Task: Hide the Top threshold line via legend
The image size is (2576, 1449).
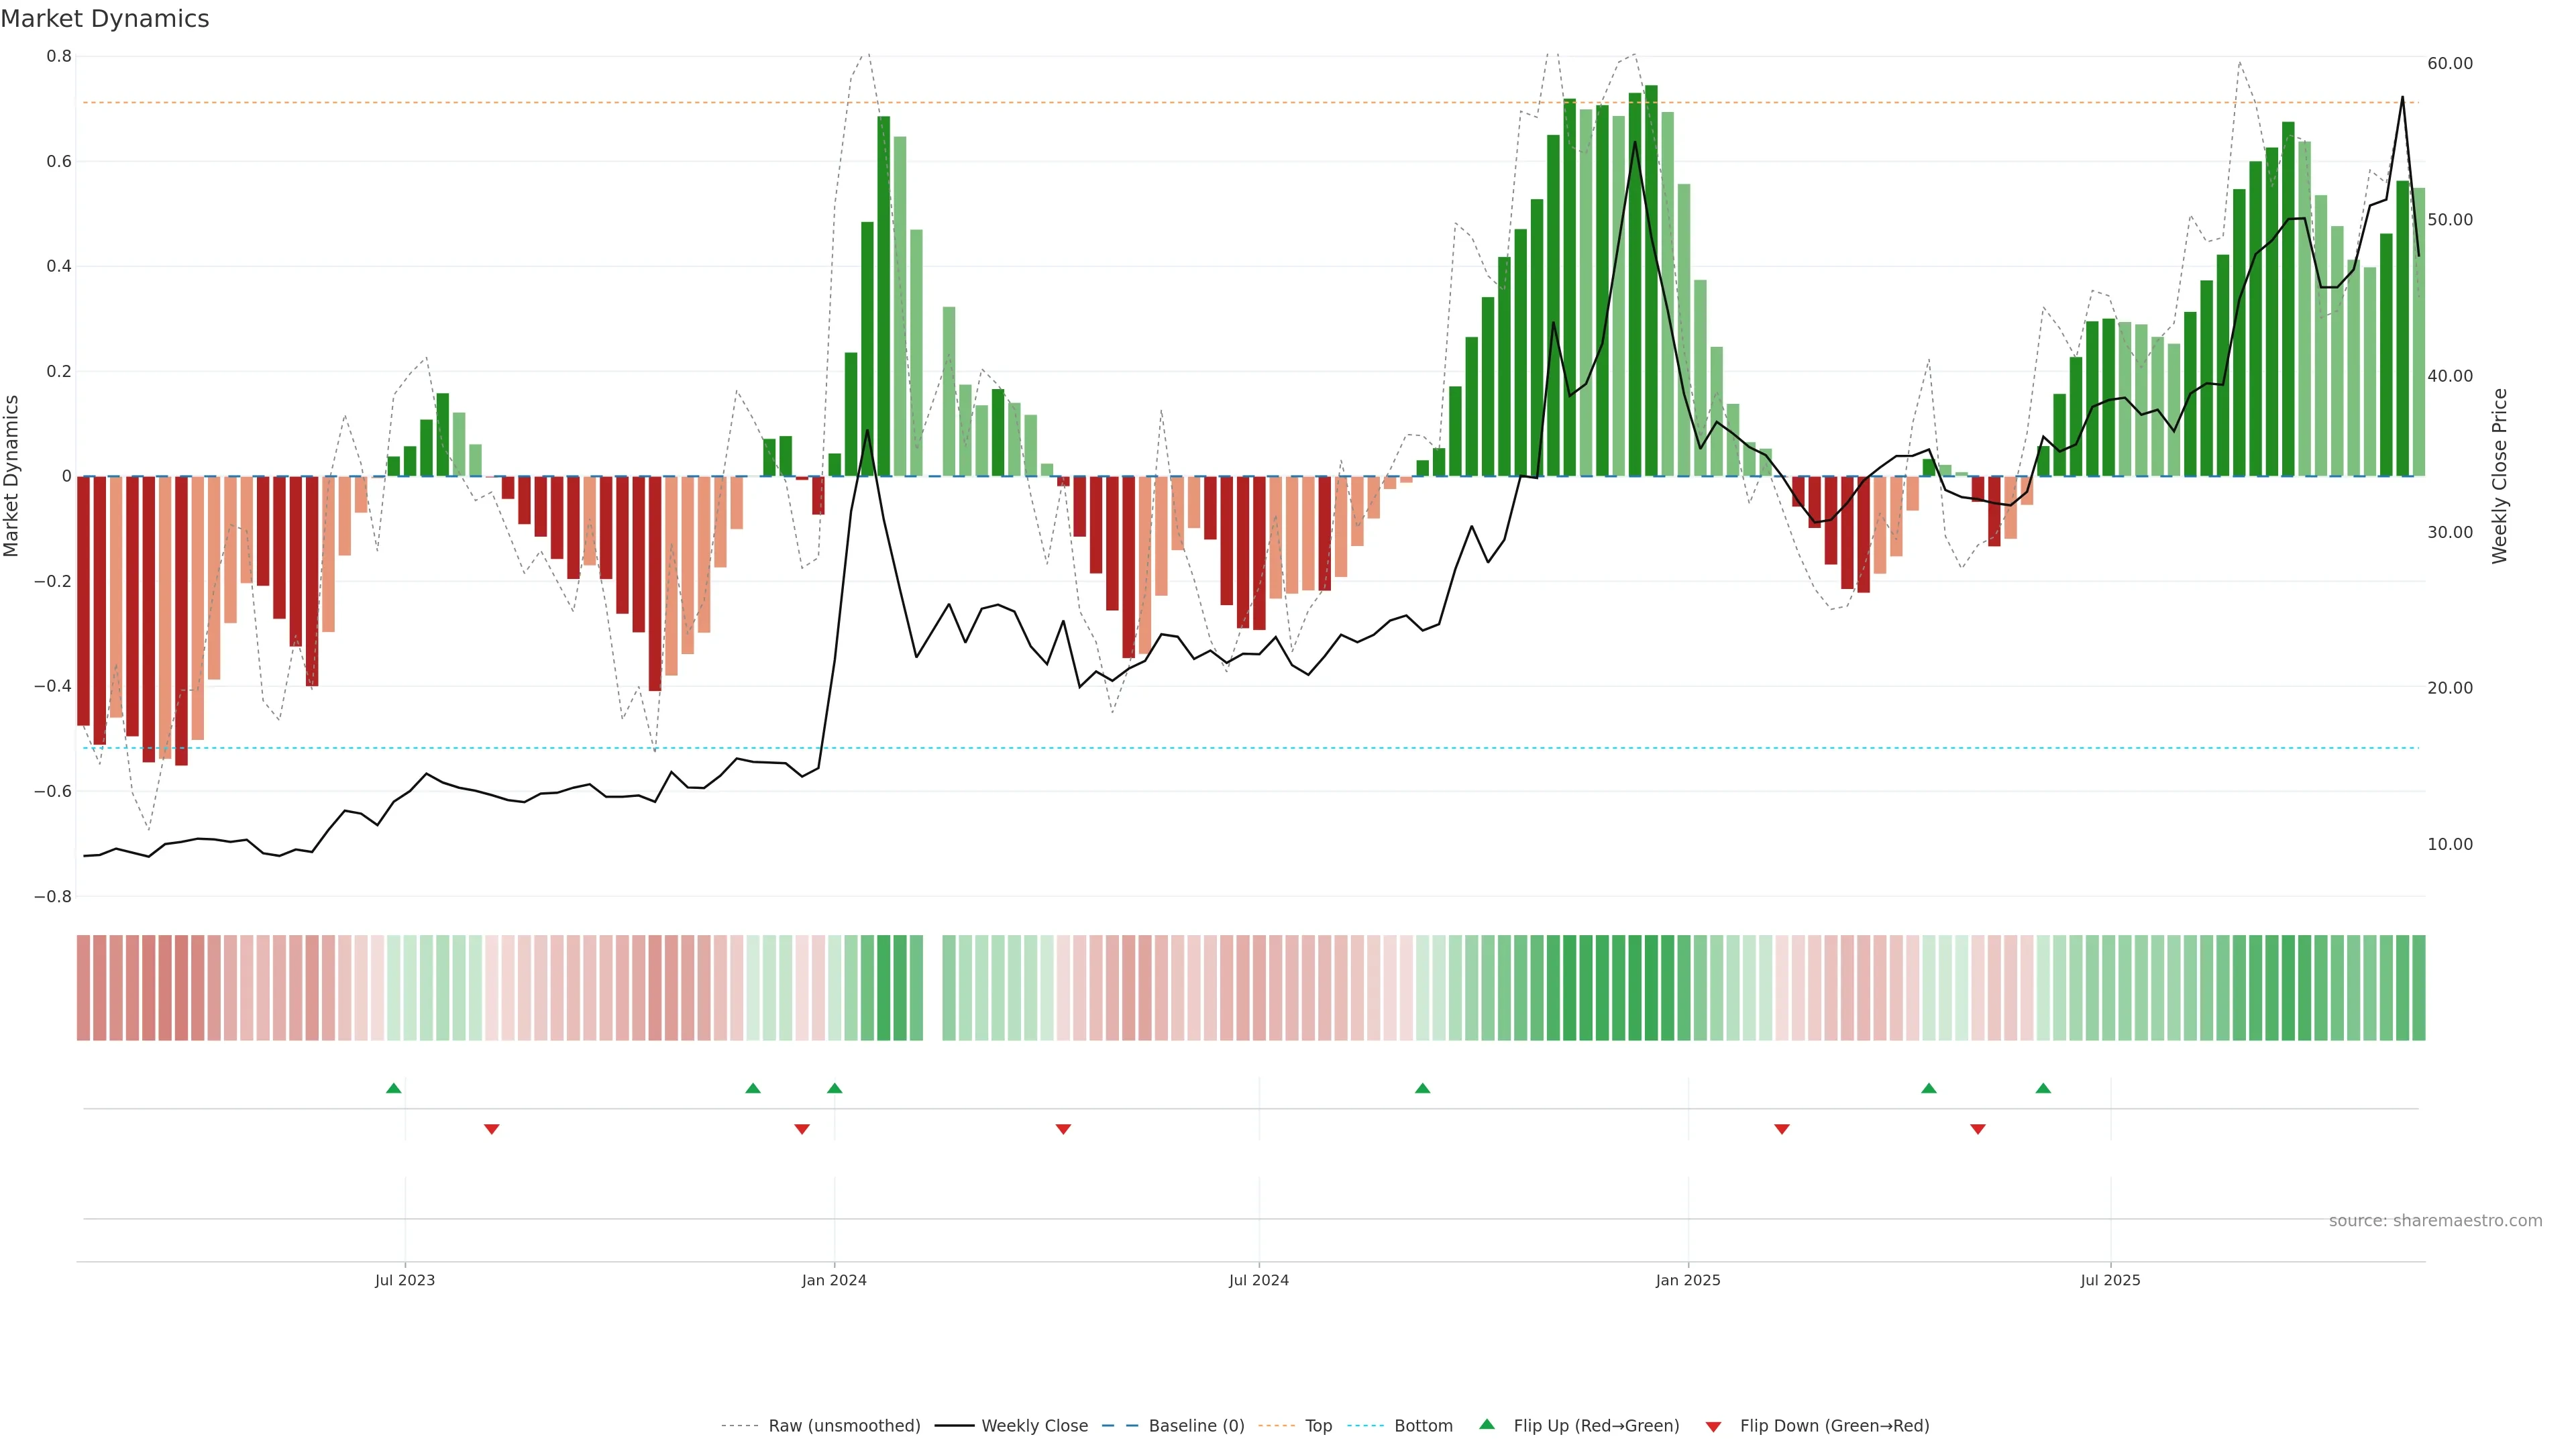Action: [x=1318, y=1426]
